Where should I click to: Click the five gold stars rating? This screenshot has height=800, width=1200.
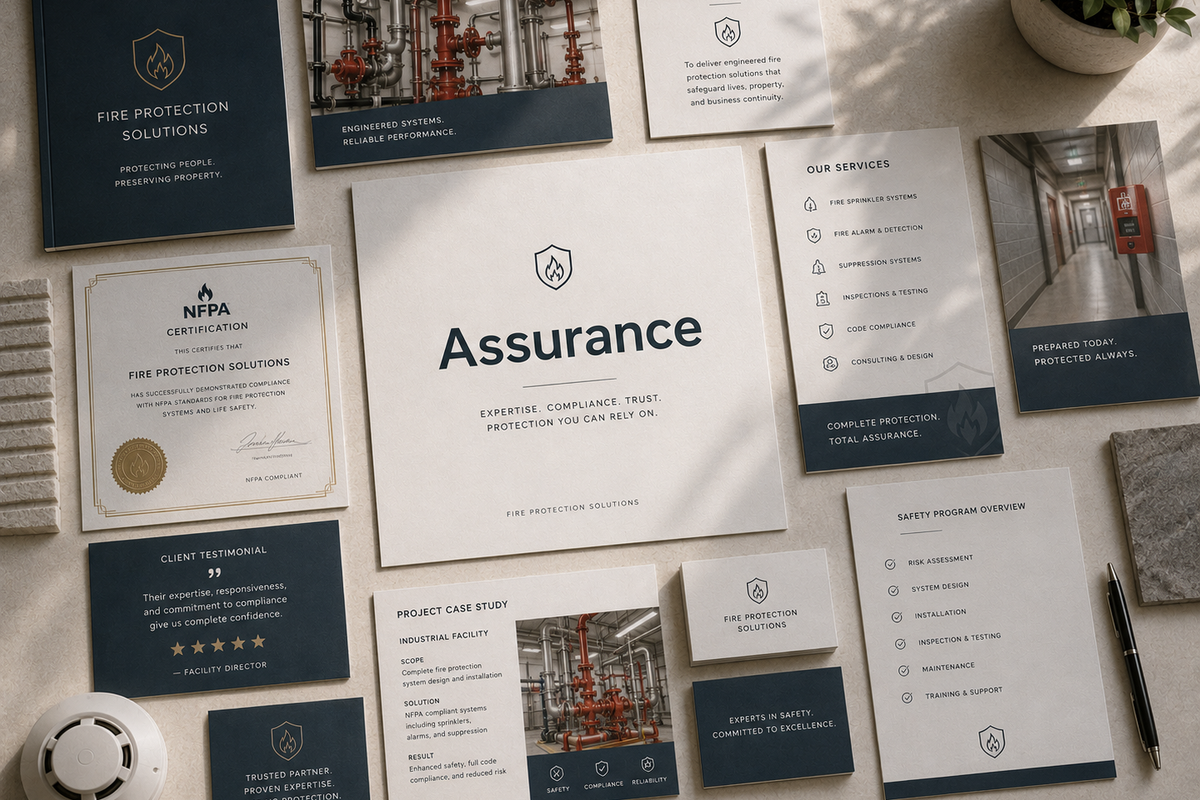click(x=218, y=644)
